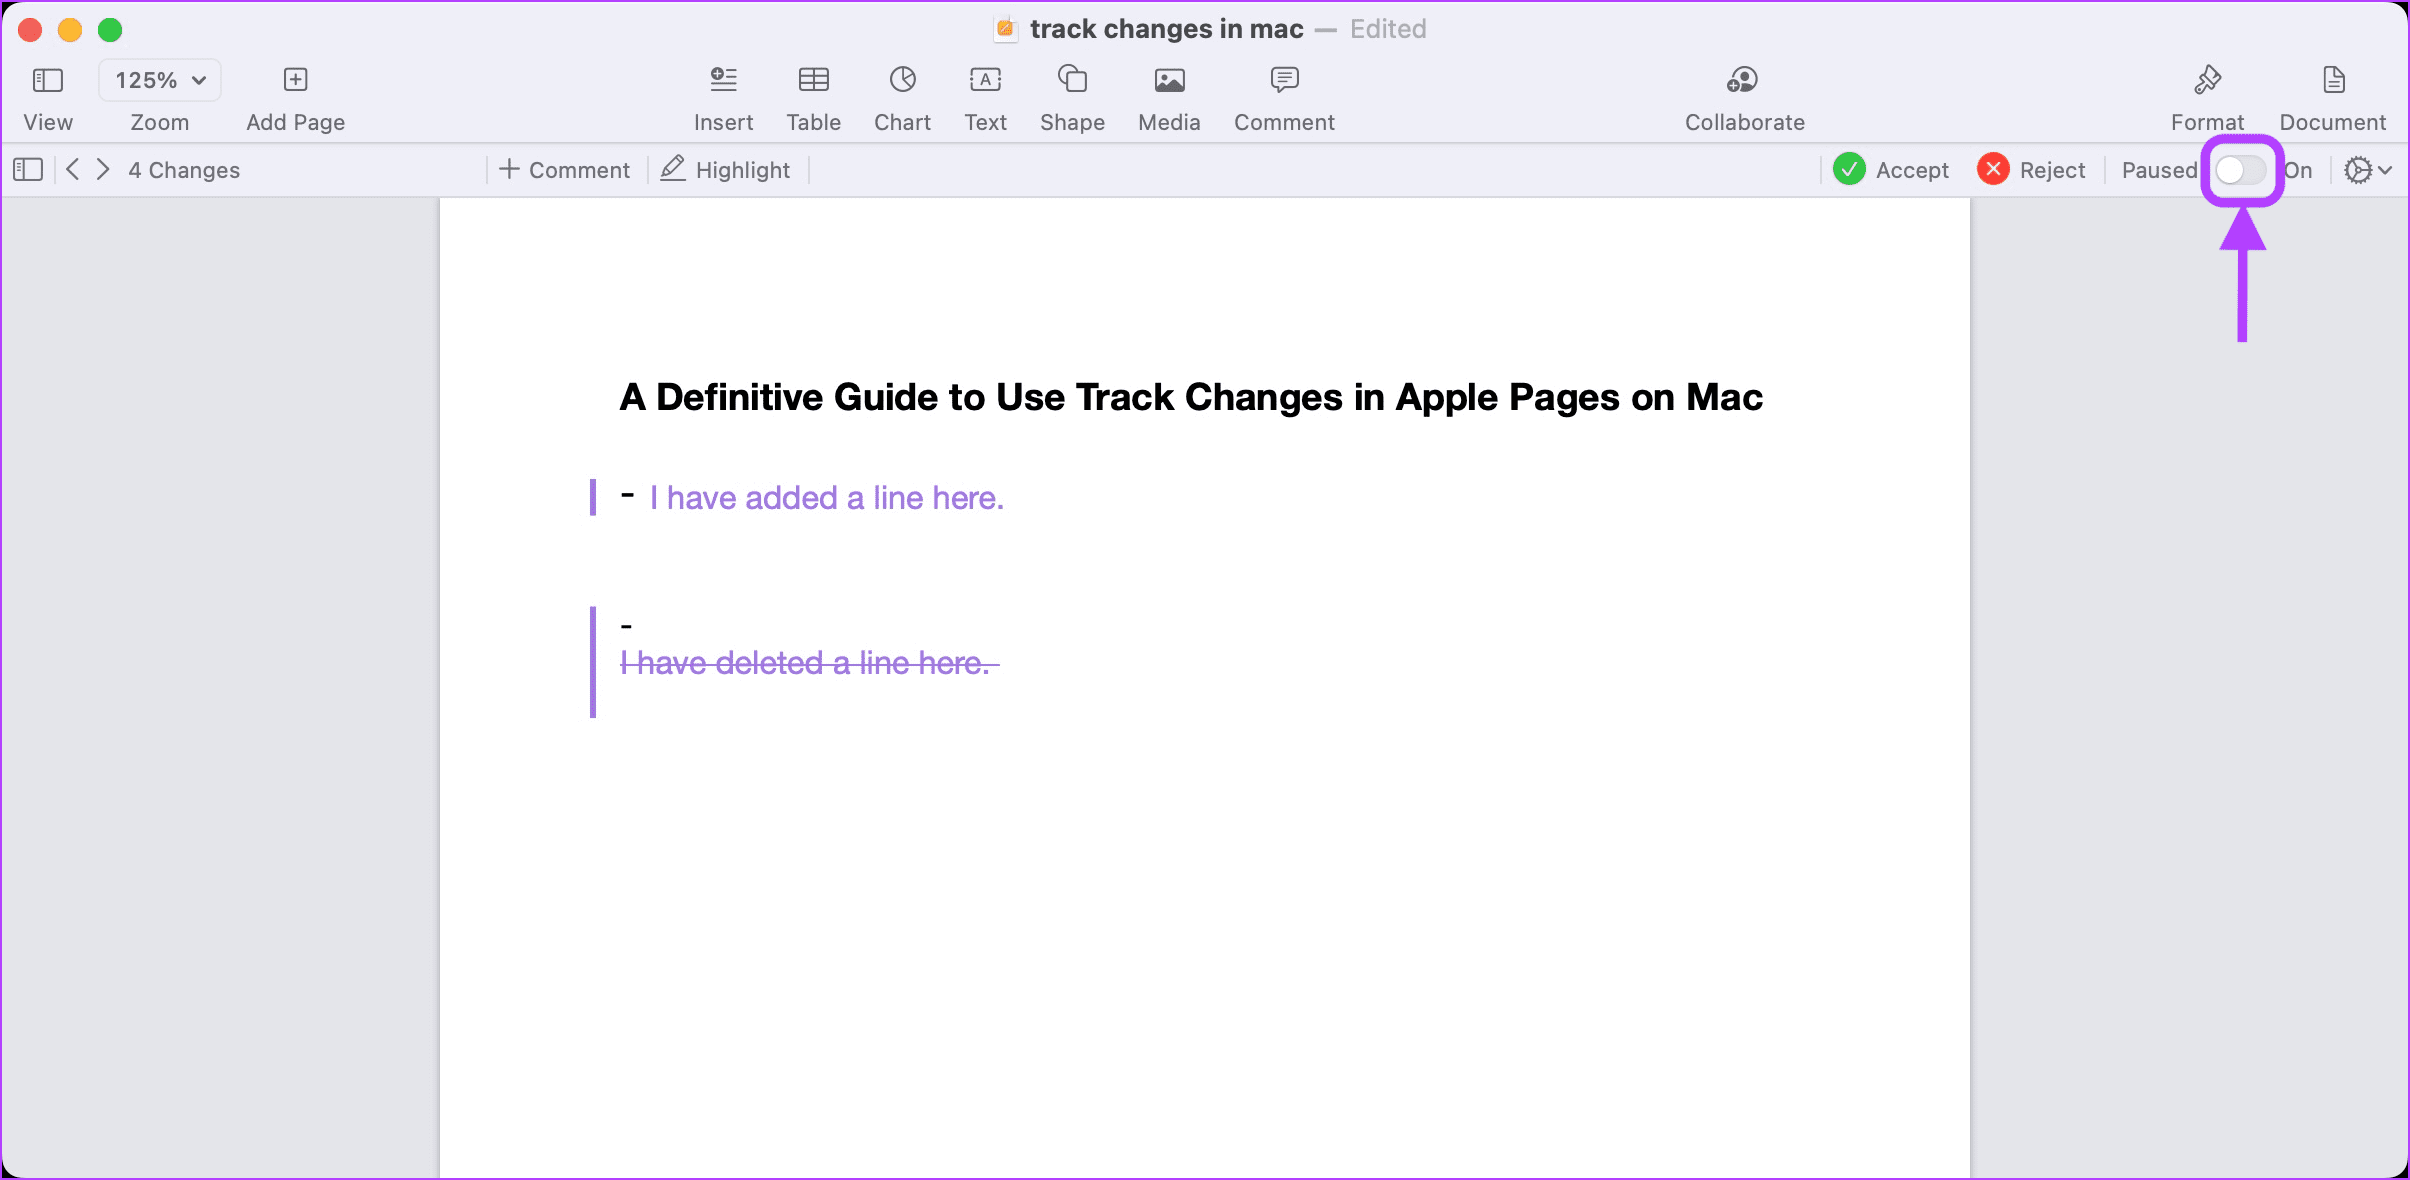Click the Add Page menu item

pos(292,95)
